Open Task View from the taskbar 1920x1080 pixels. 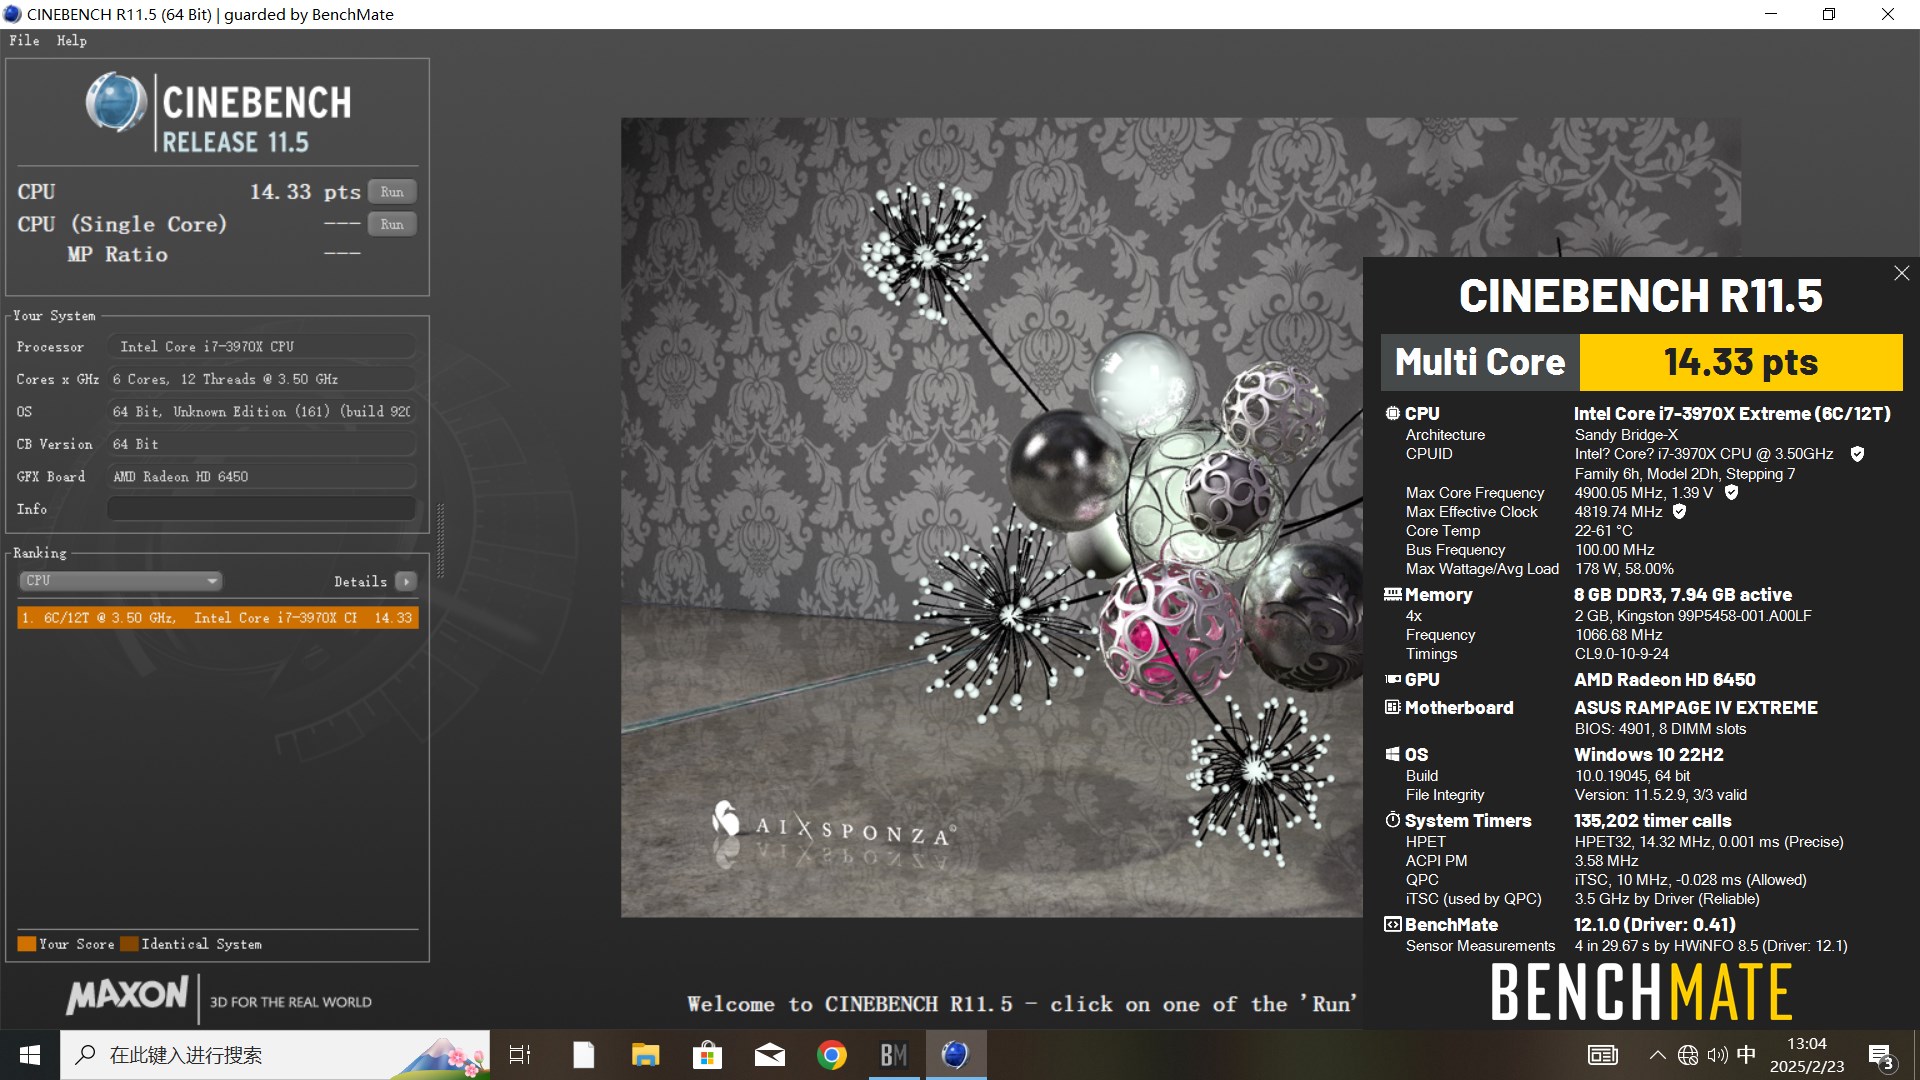[x=520, y=1055]
